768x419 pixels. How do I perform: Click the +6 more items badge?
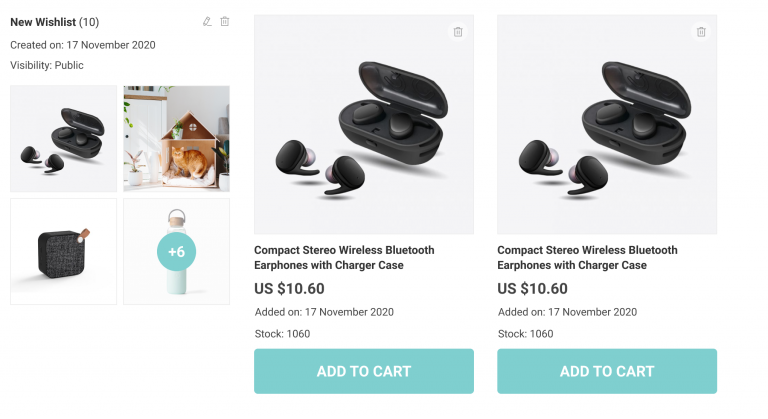(x=176, y=251)
